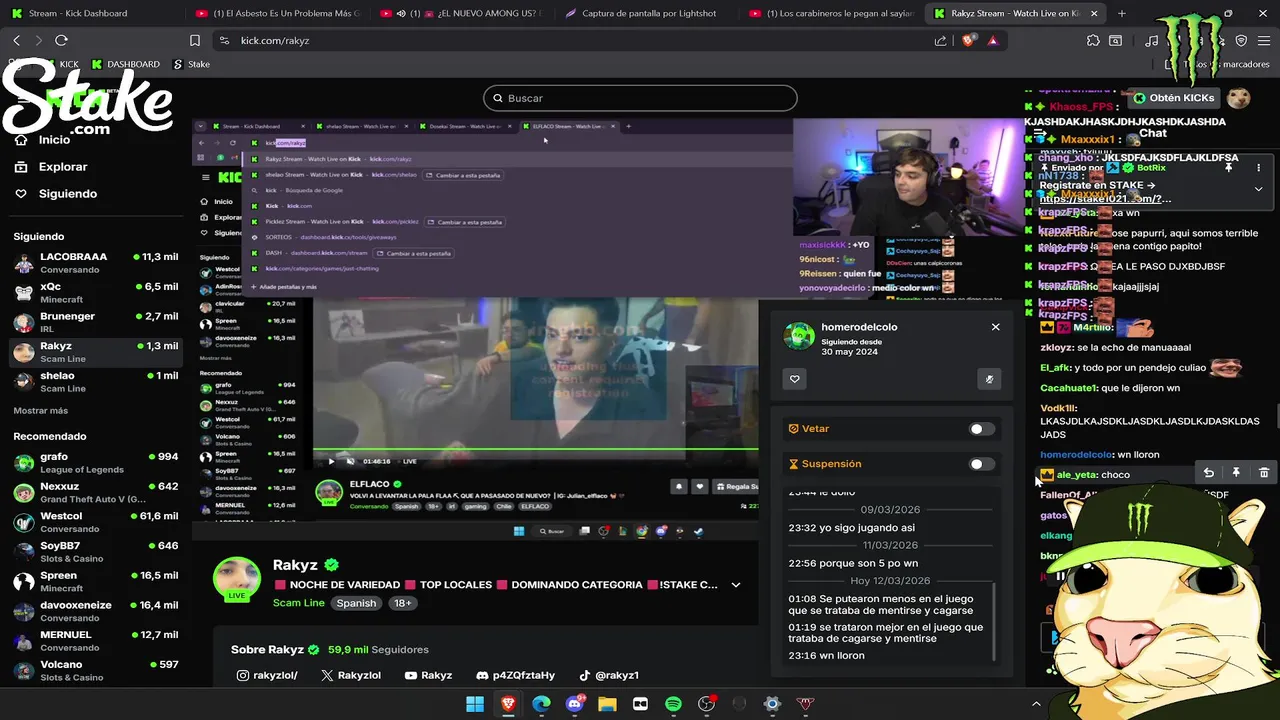Close the Rakyz Stream browser tab
The width and height of the screenshot is (1280, 720).
(x=1094, y=13)
